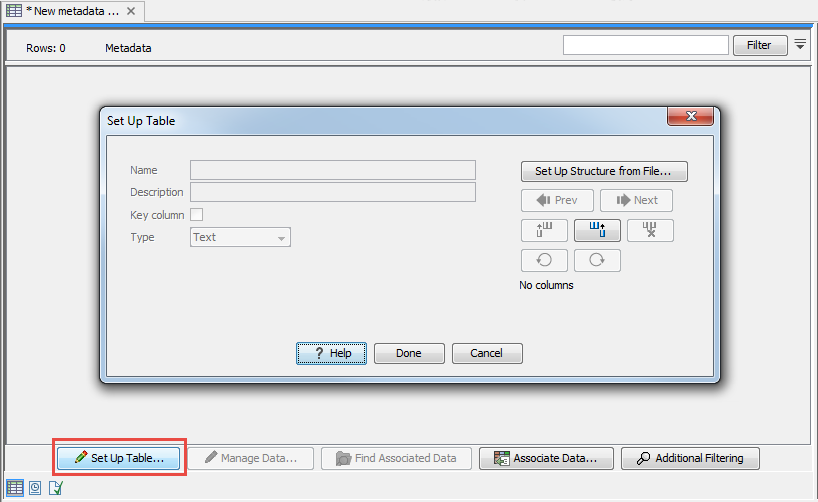Screen dimensions: 818x502
Task: Click the undo counterclockwise arrow button
Action: click(544, 261)
